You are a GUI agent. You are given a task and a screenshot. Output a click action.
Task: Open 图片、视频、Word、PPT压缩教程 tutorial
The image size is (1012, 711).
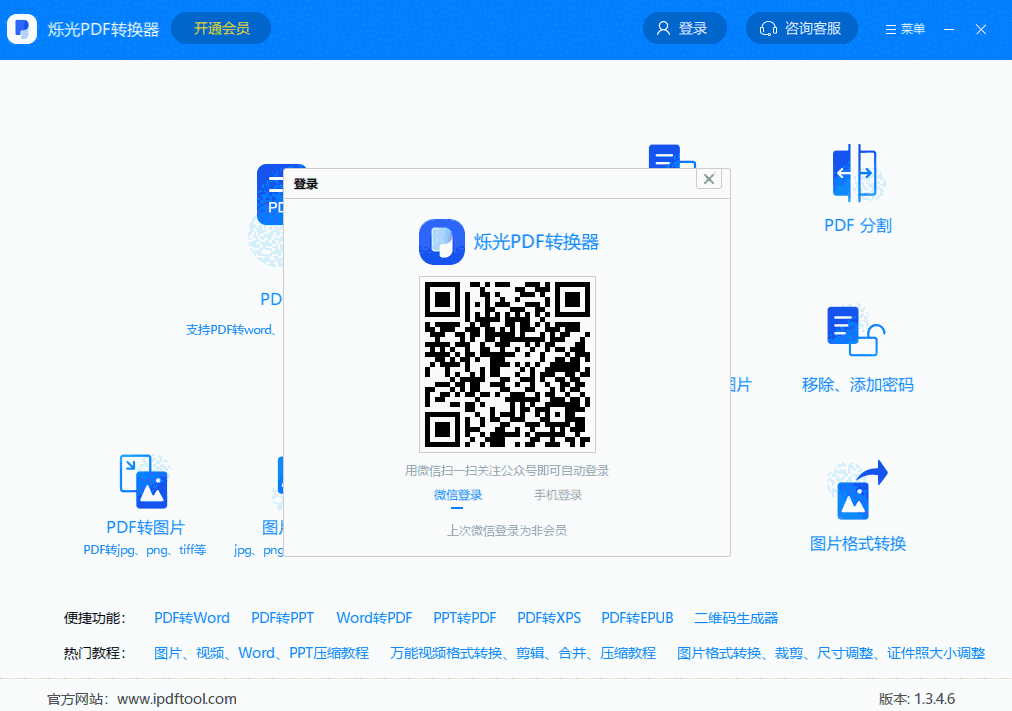(261, 653)
